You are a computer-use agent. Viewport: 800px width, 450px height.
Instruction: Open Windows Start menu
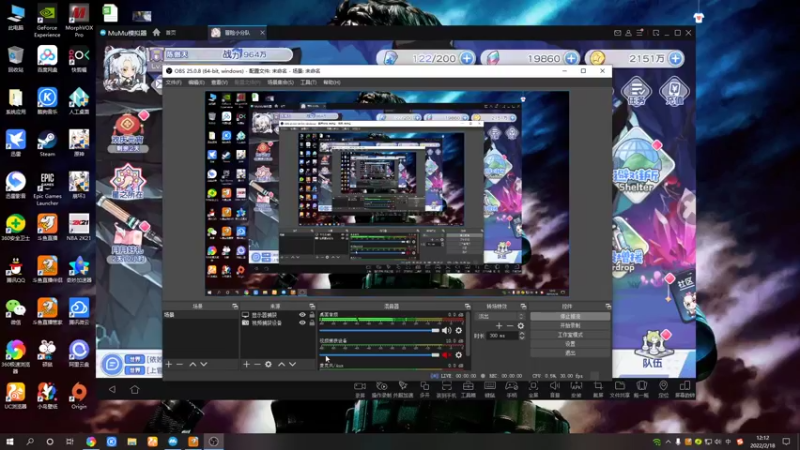[x=10, y=441]
